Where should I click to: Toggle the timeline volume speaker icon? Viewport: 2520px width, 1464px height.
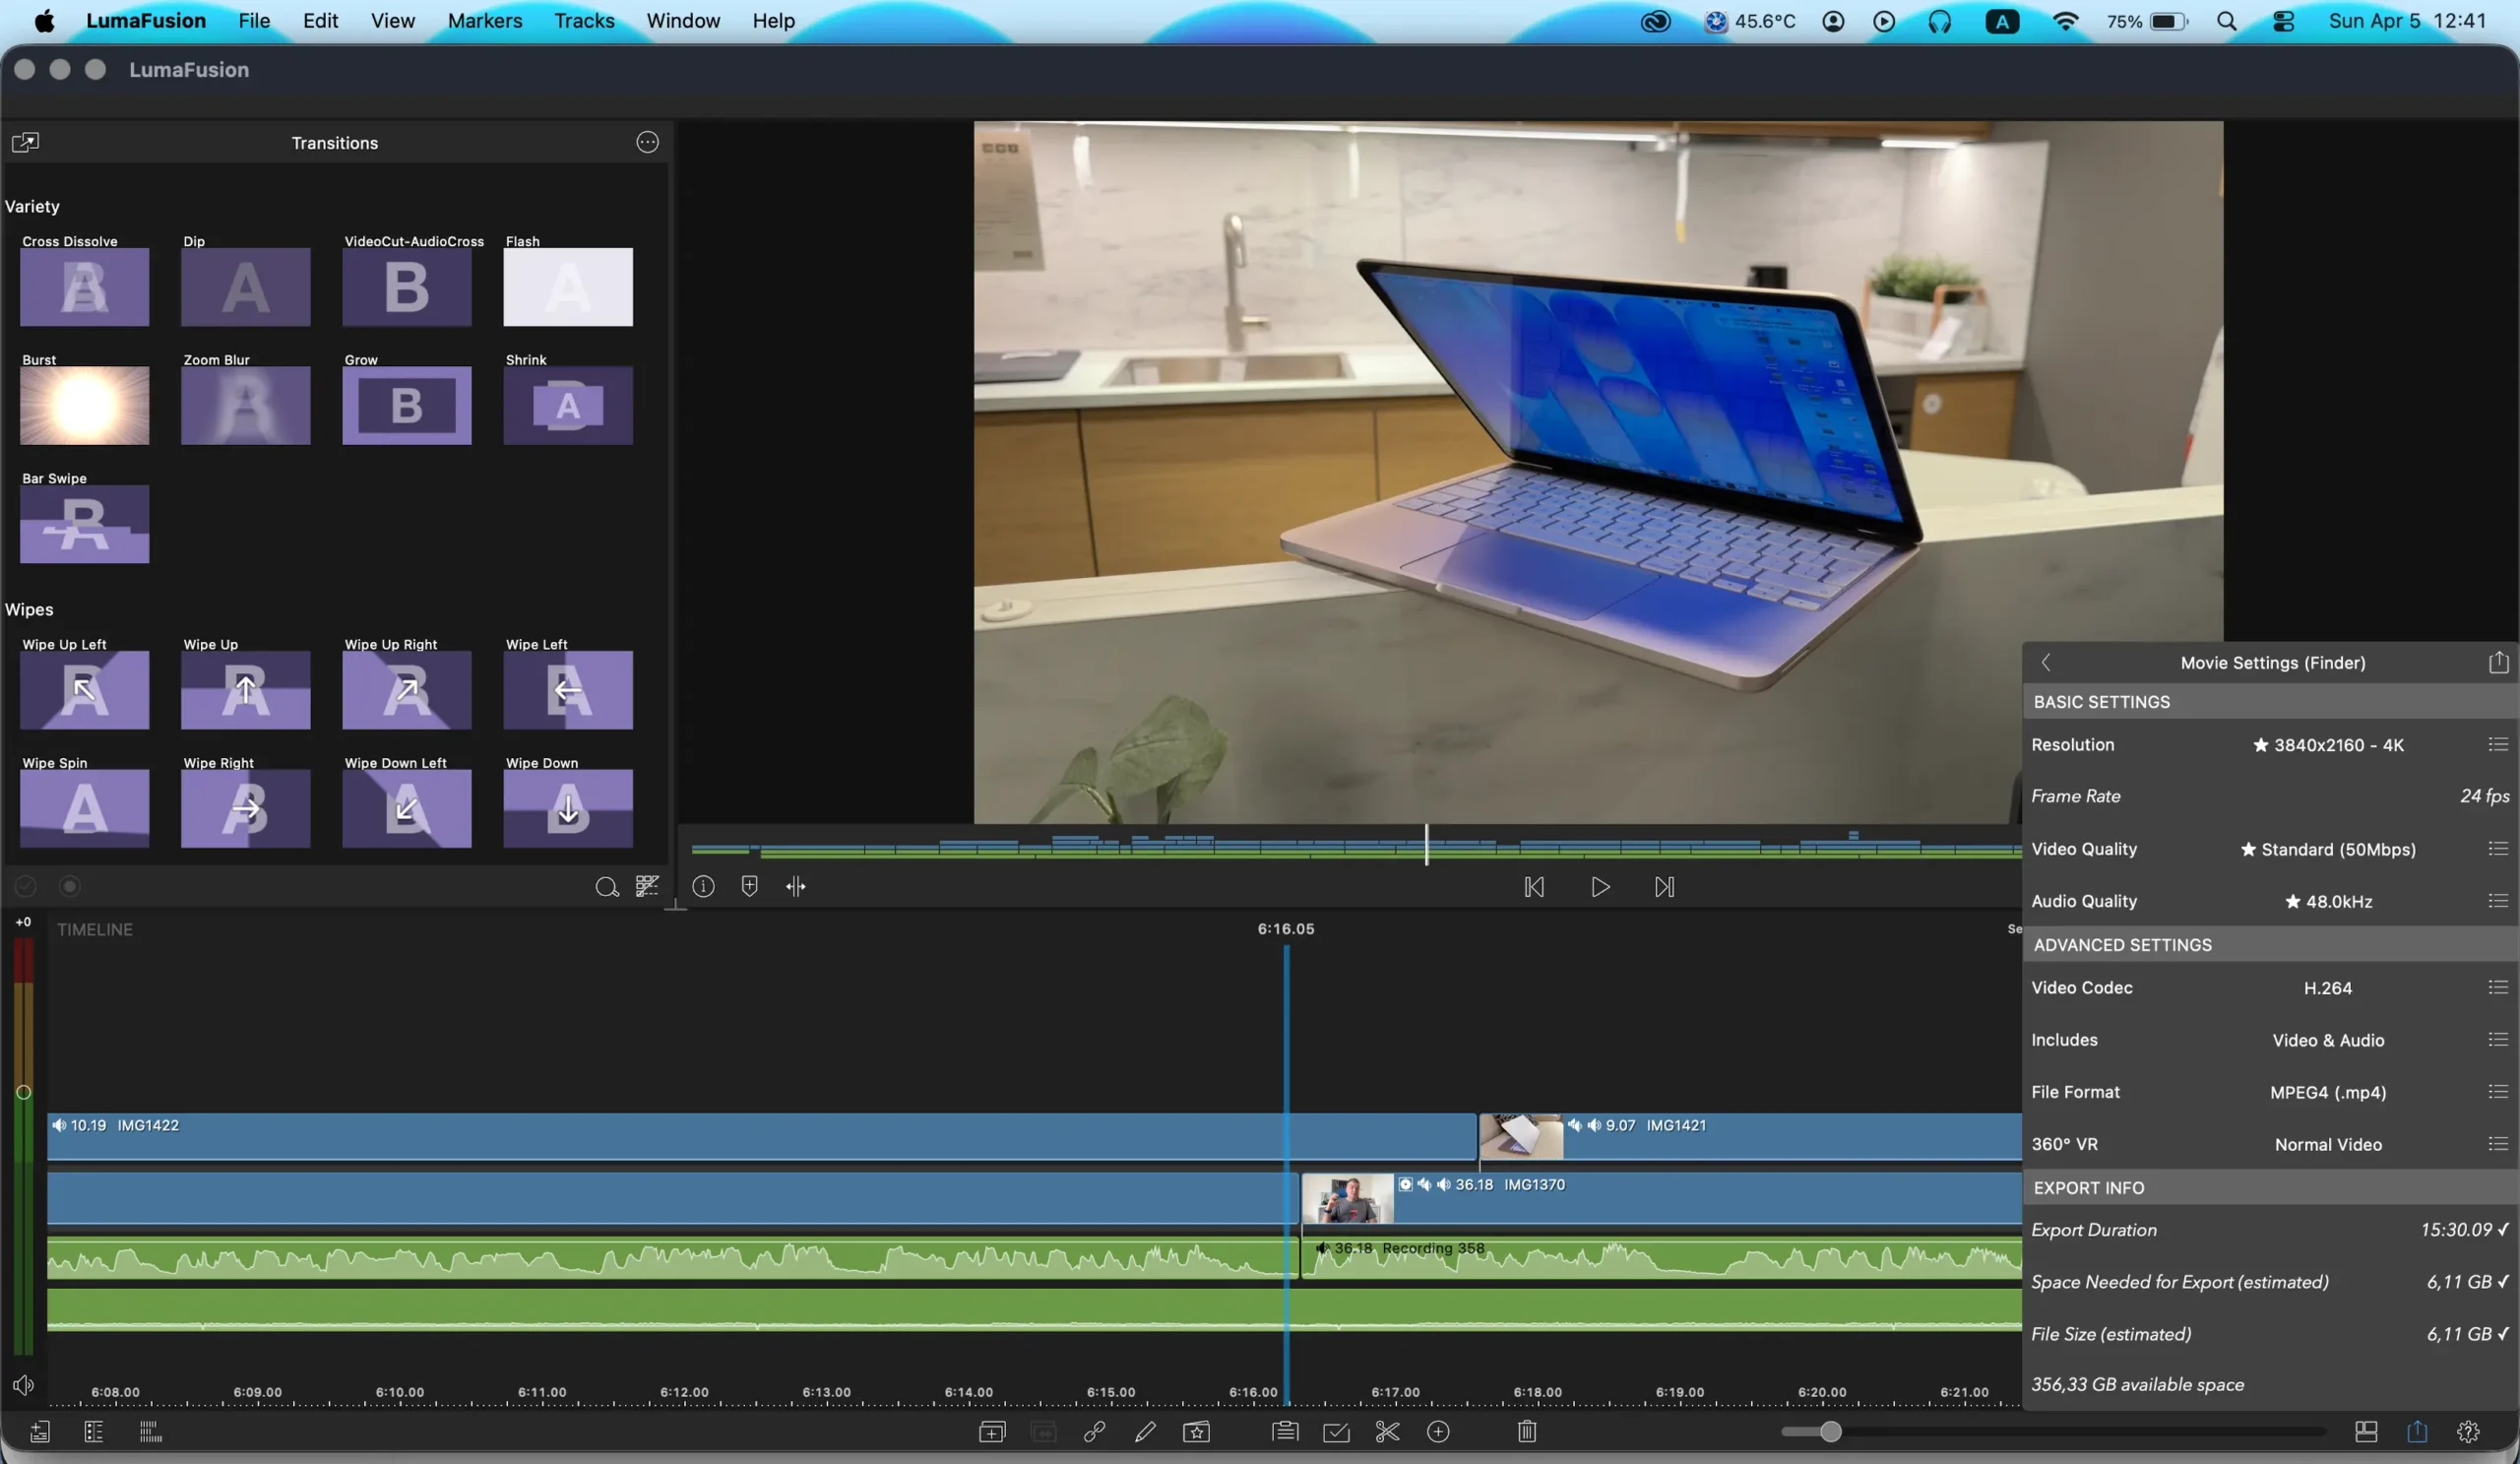(x=23, y=1385)
